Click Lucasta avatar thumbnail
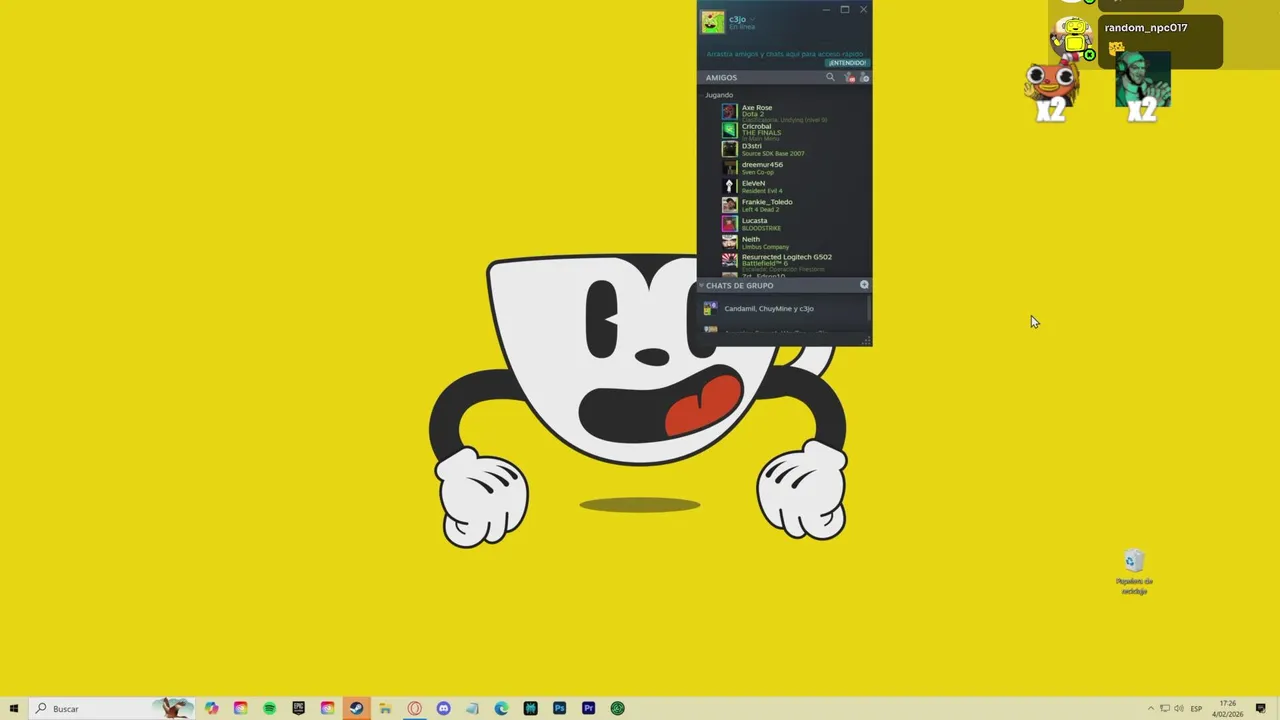 coord(730,224)
